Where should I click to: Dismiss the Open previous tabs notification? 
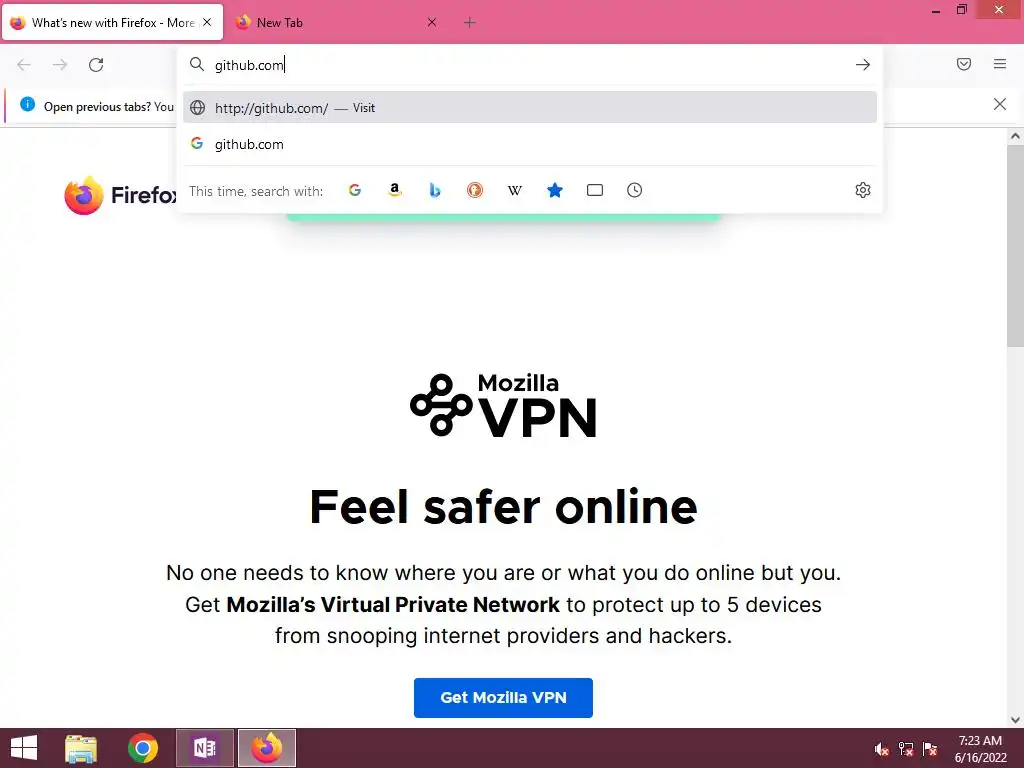[x=1000, y=104]
